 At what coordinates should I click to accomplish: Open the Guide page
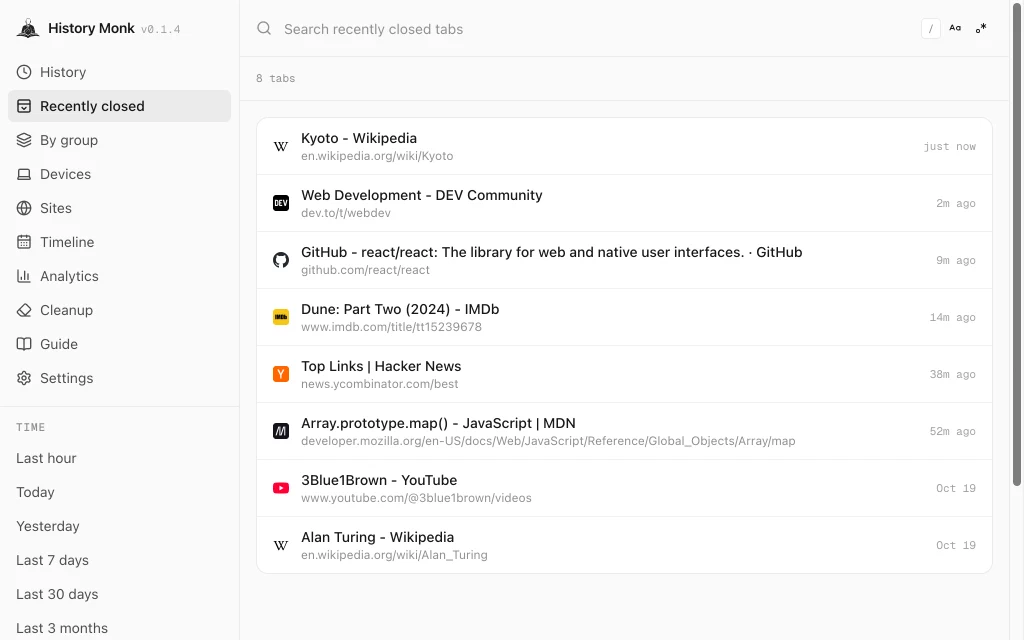click(x=120, y=344)
